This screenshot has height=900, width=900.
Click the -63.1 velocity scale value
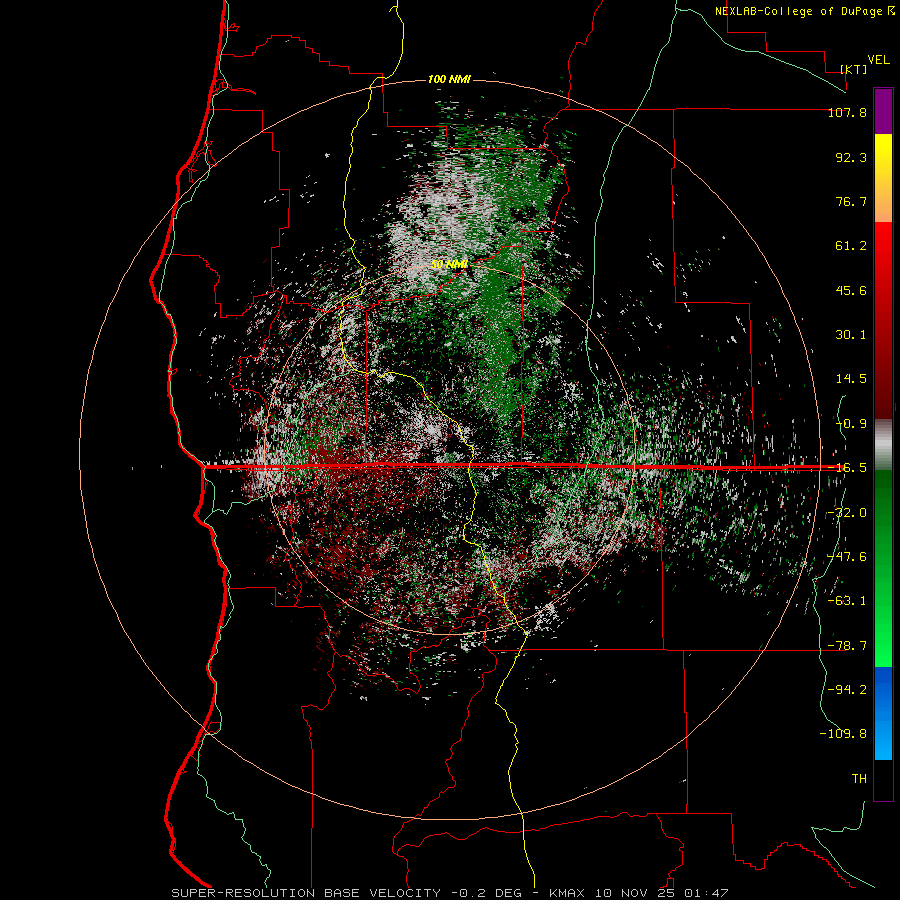point(847,600)
